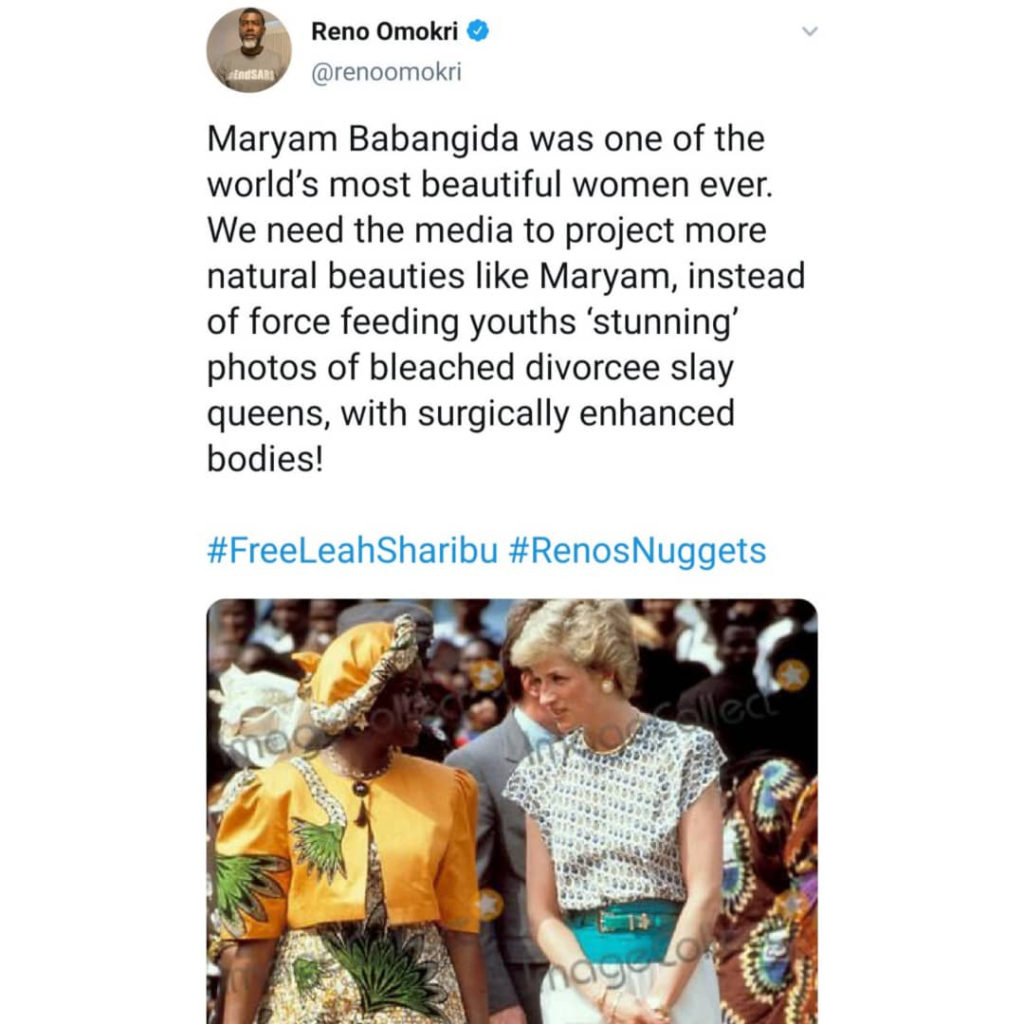Open the tweet options chevron menu
This screenshot has height=1024, width=1024.
pos(810,32)
